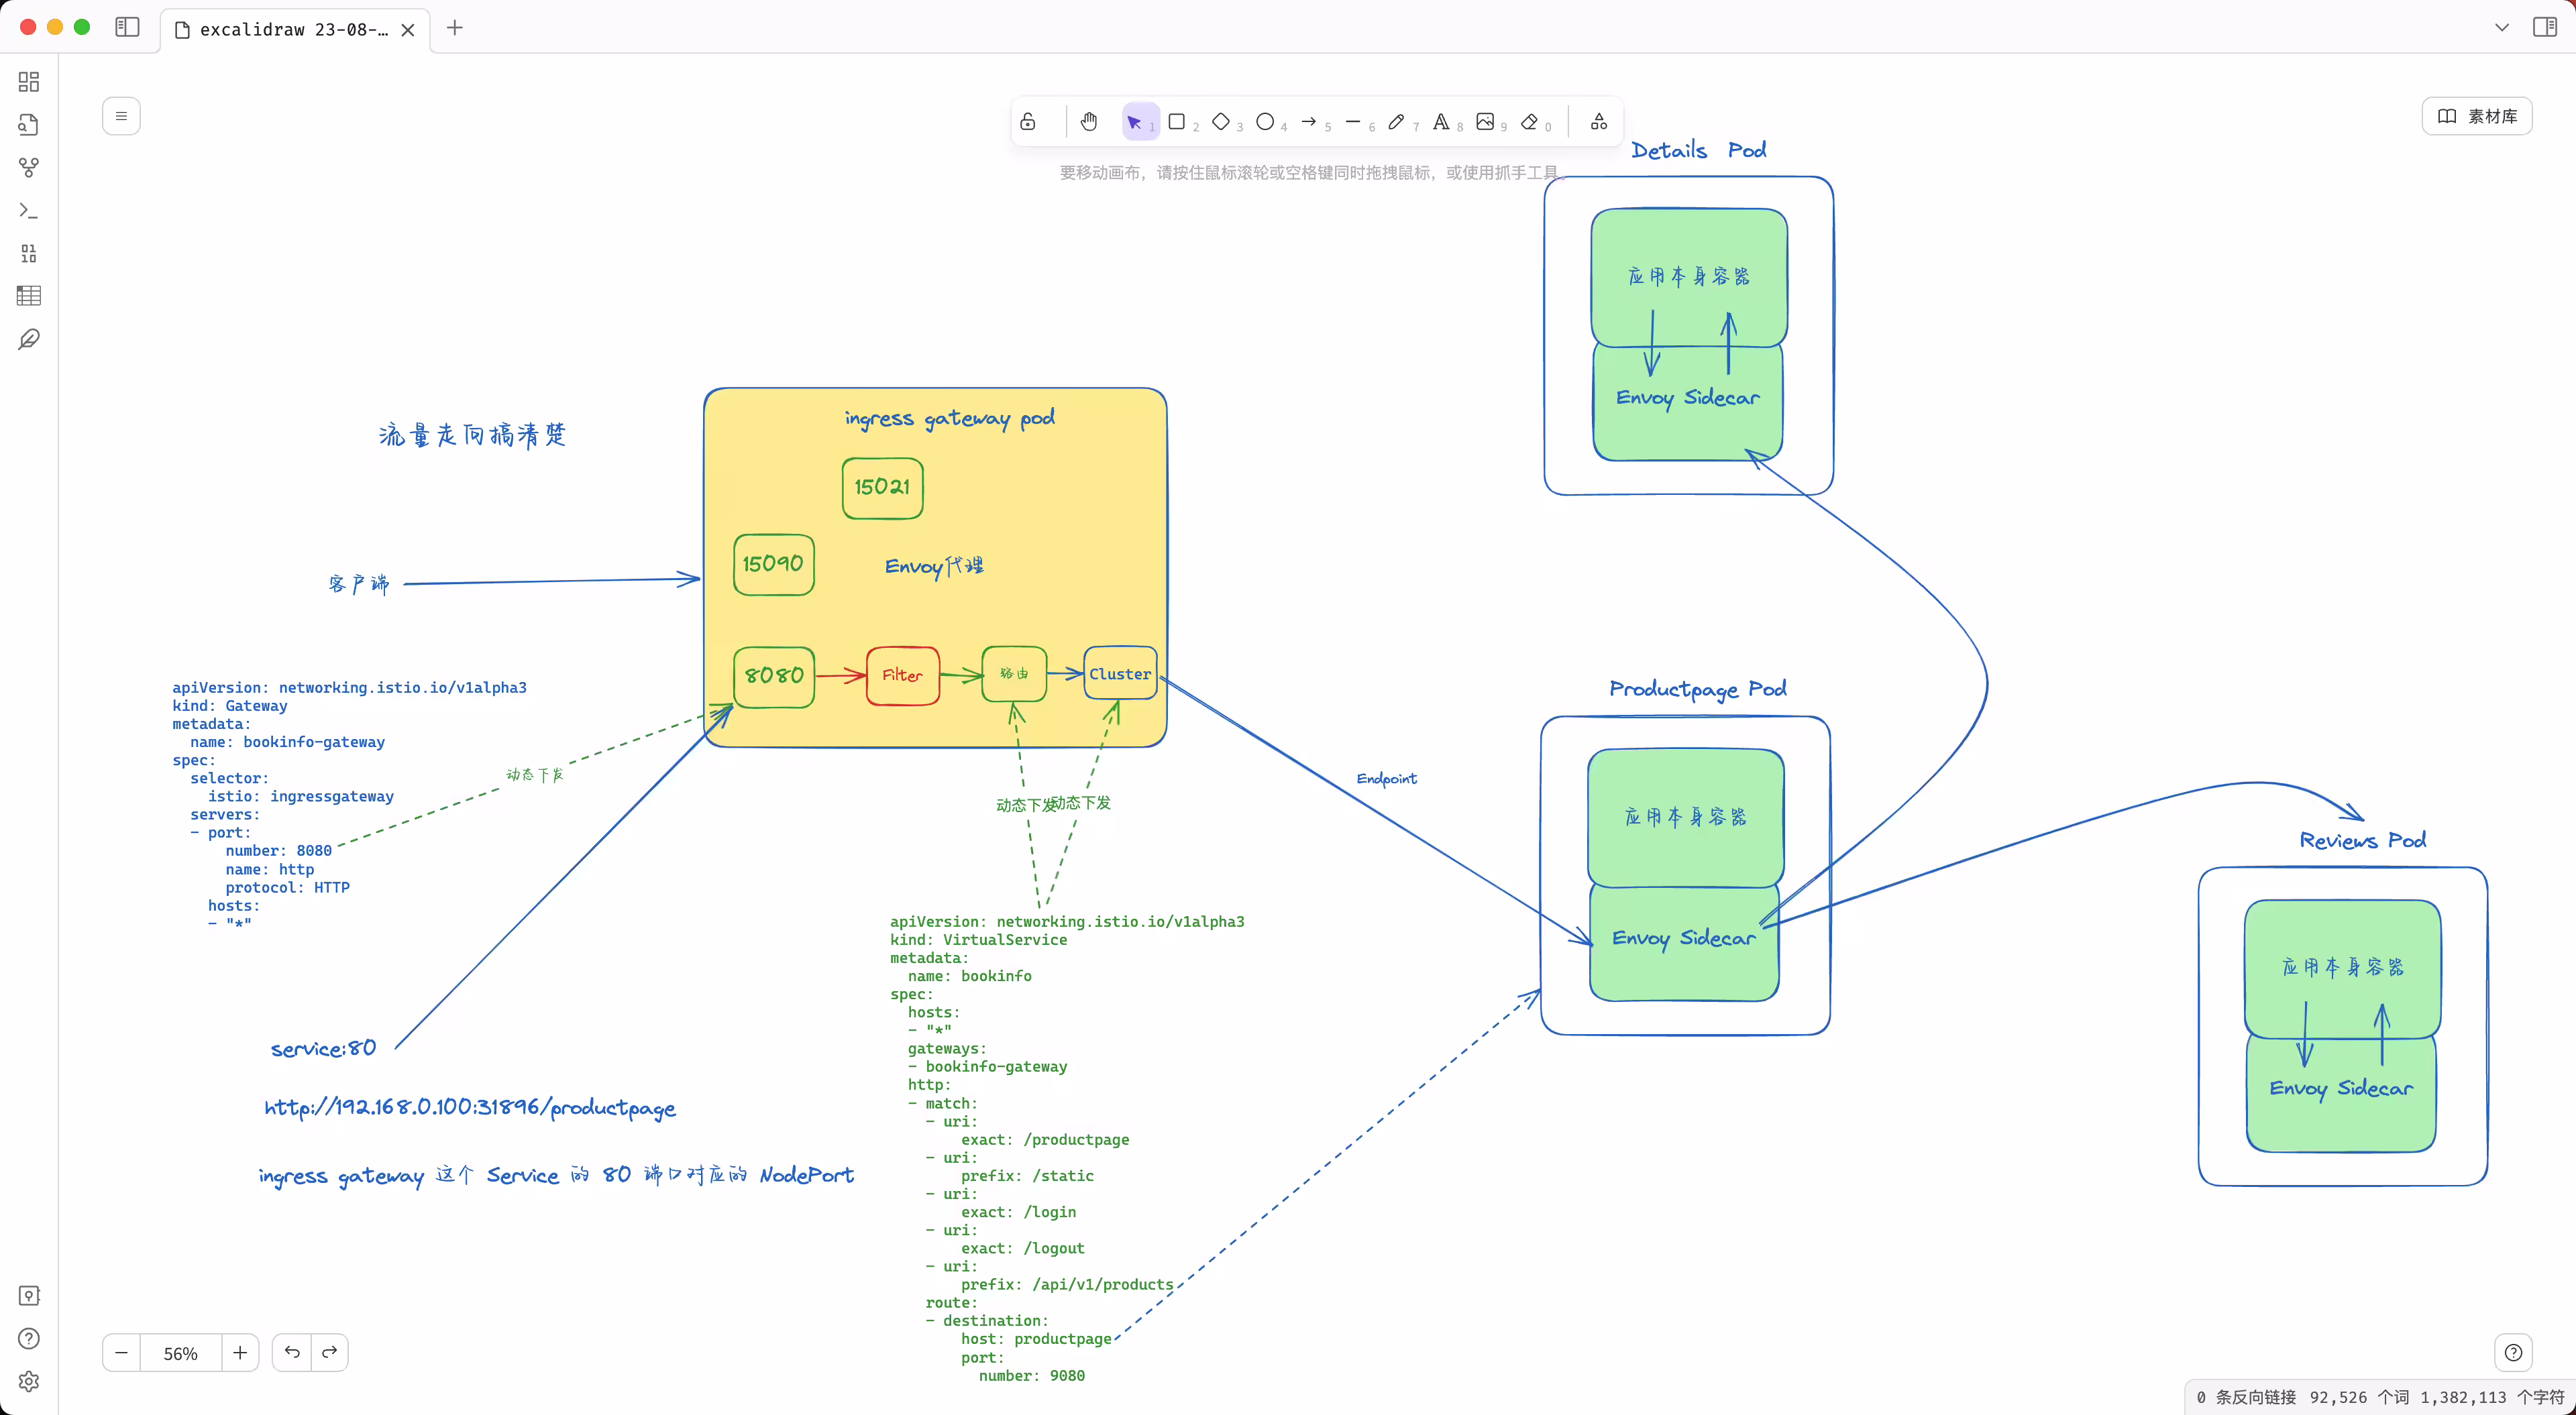Reset zoom via the 56% button
The height and width of the screenshot is (1415, 2576).
point(181,1353)
